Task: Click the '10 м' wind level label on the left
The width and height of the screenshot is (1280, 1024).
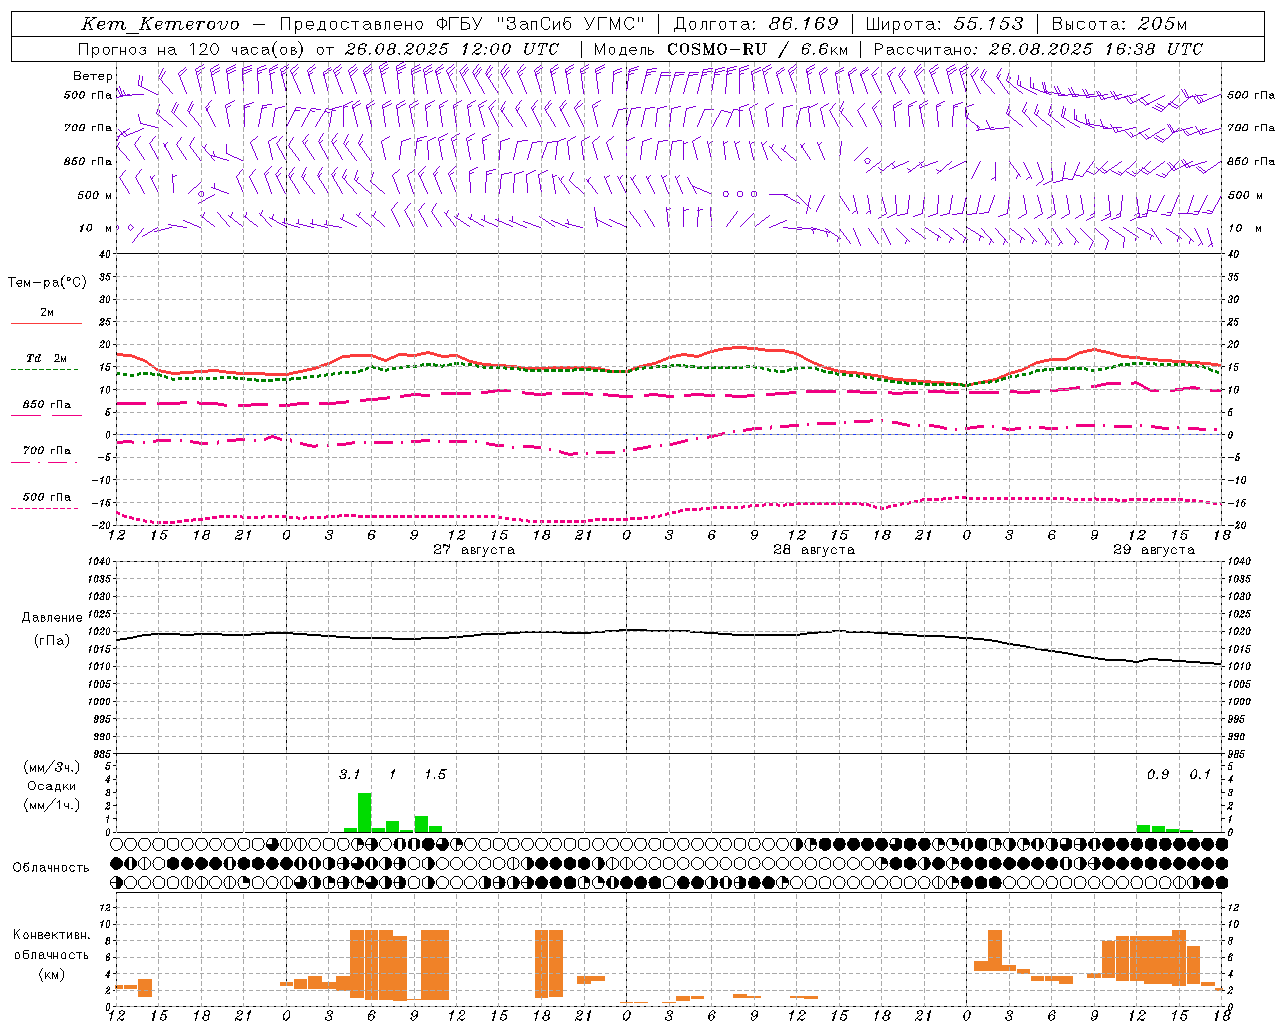Action: (95, 228)
